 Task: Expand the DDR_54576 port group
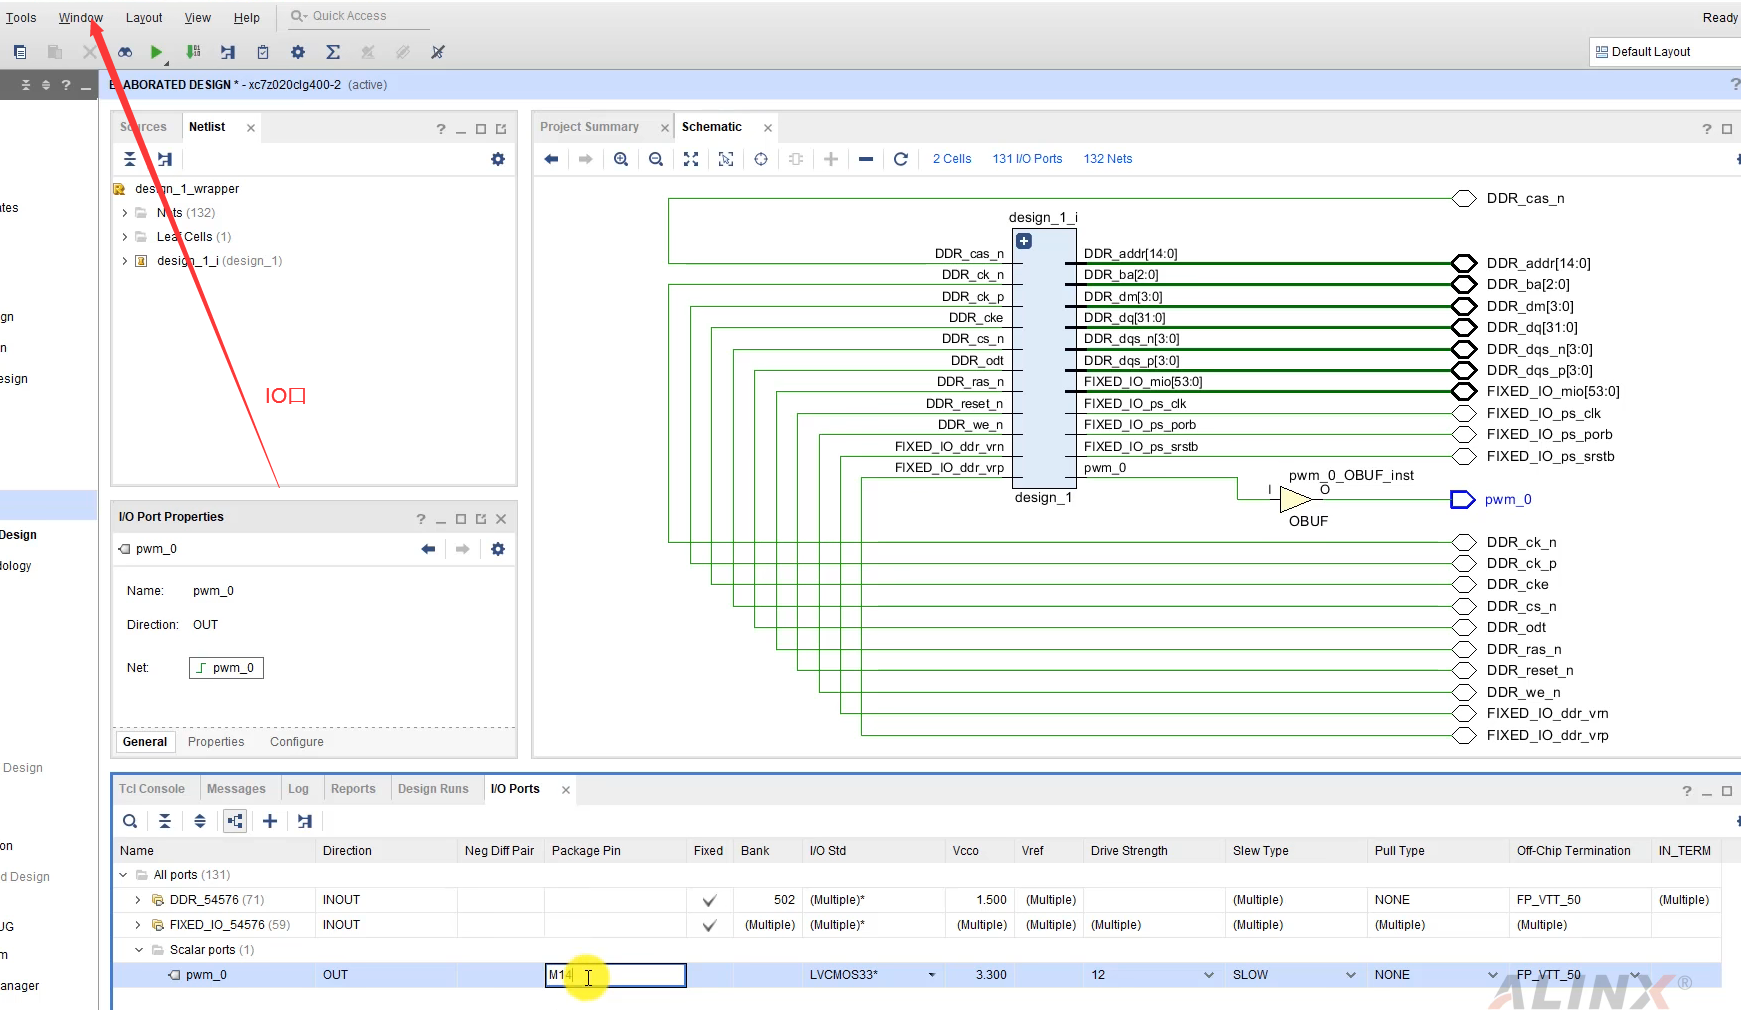(x=138, y=900)
